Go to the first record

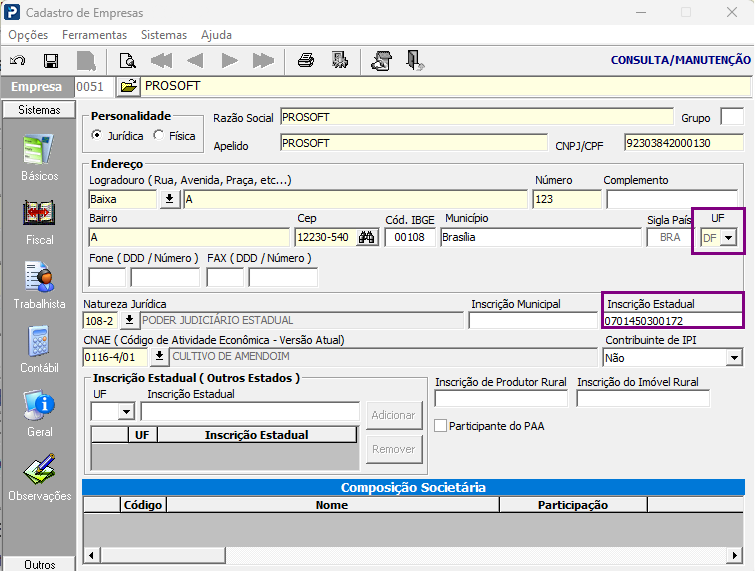pos(161,61)
